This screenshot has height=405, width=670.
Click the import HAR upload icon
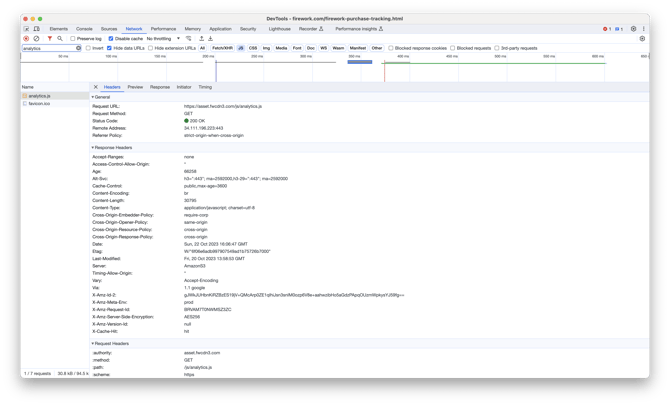(x=200, y=38)
